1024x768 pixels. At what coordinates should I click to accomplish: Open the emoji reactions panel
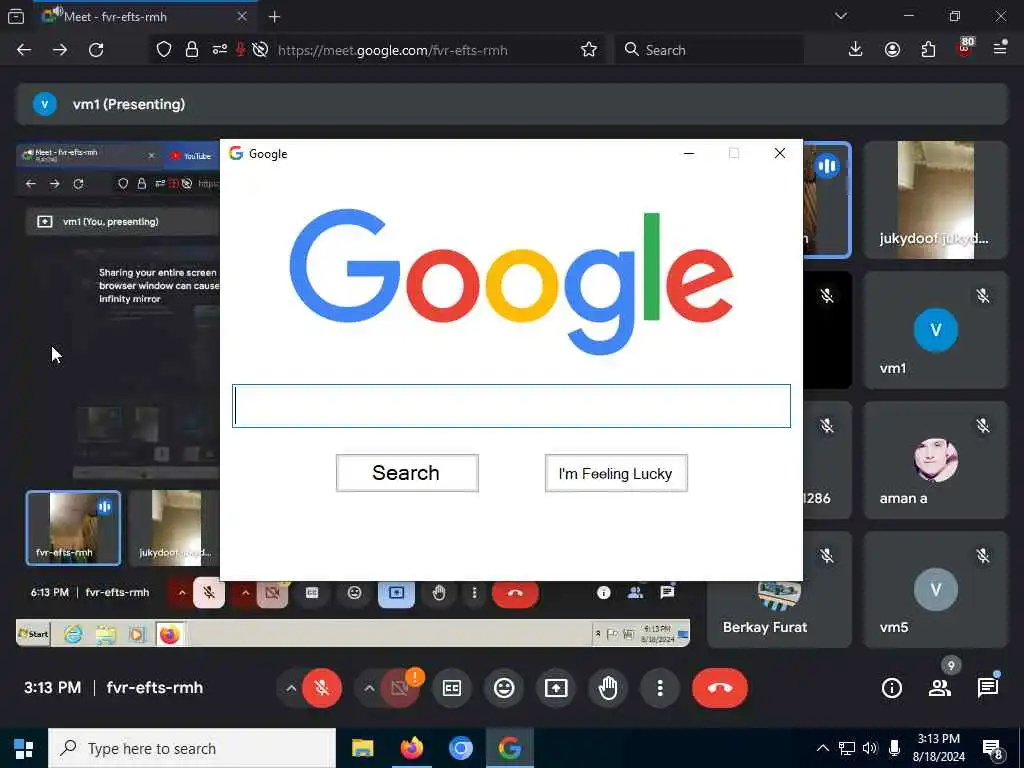pos(504,688)
